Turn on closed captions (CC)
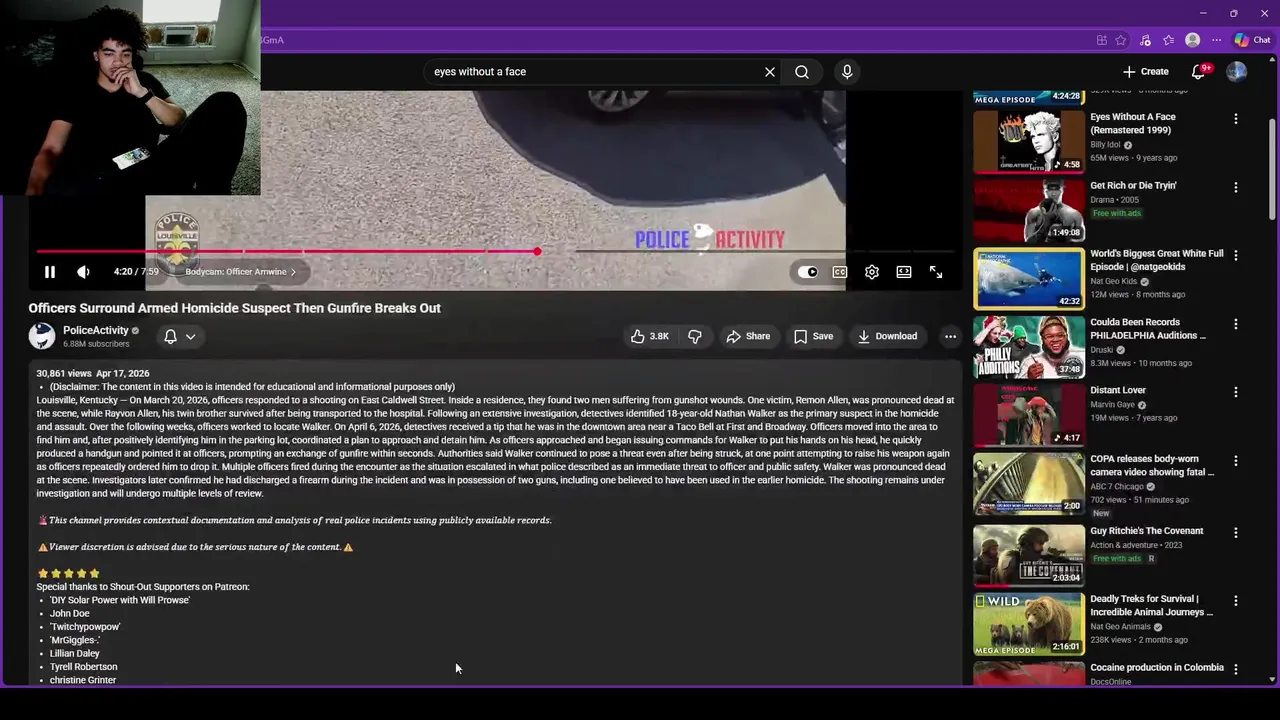This screenshot has width=1280, height=720. [x=840, y=272]
